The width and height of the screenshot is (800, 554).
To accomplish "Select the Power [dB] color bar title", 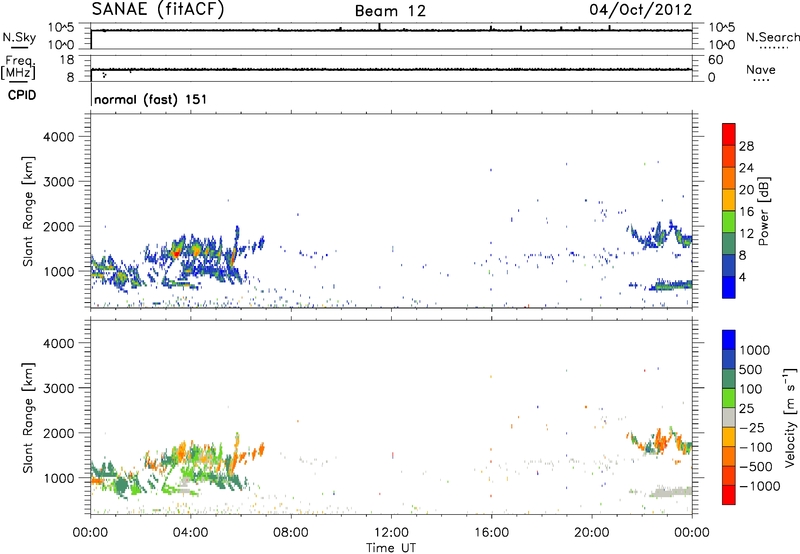I will click(x=764, y=211).
